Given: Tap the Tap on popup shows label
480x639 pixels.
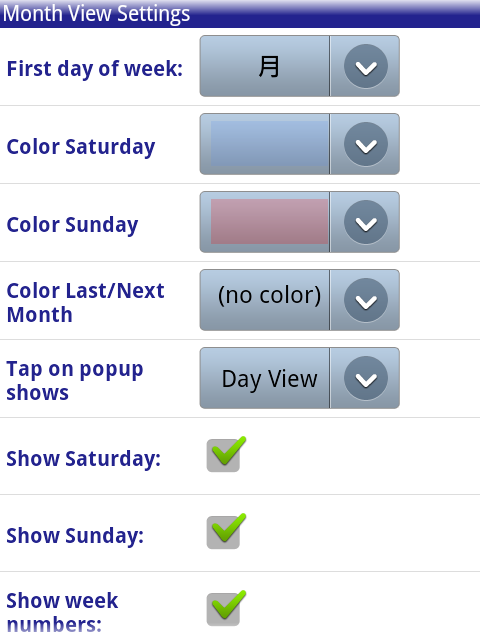Looking at the screenshot, I should pyautogui.click(x=75, y=381).
